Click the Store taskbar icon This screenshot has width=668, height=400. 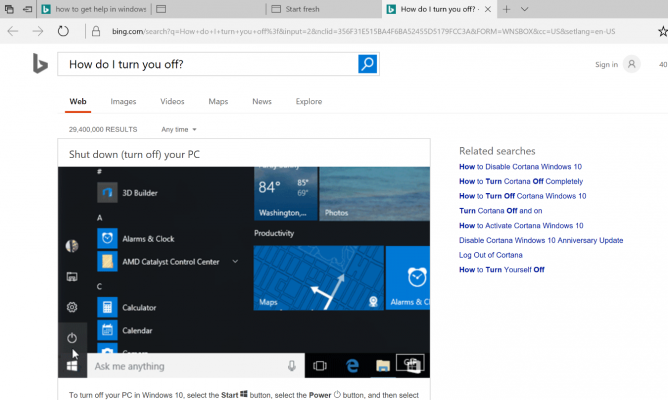tap(412, 365)
